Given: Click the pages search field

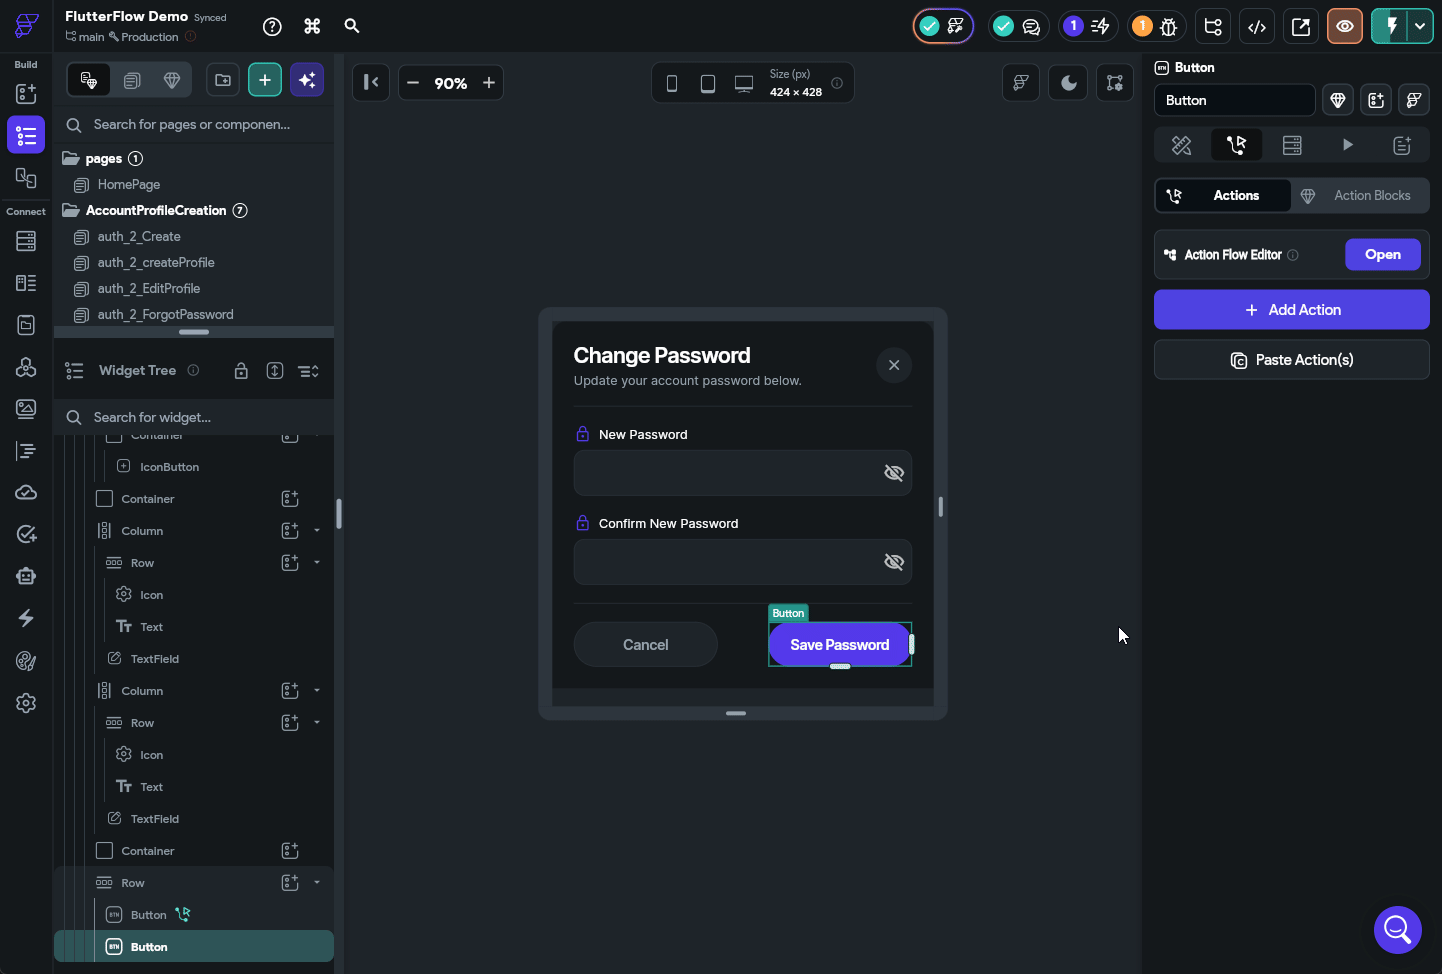Looking at the screenshot, I should click(x=194, y=125).
